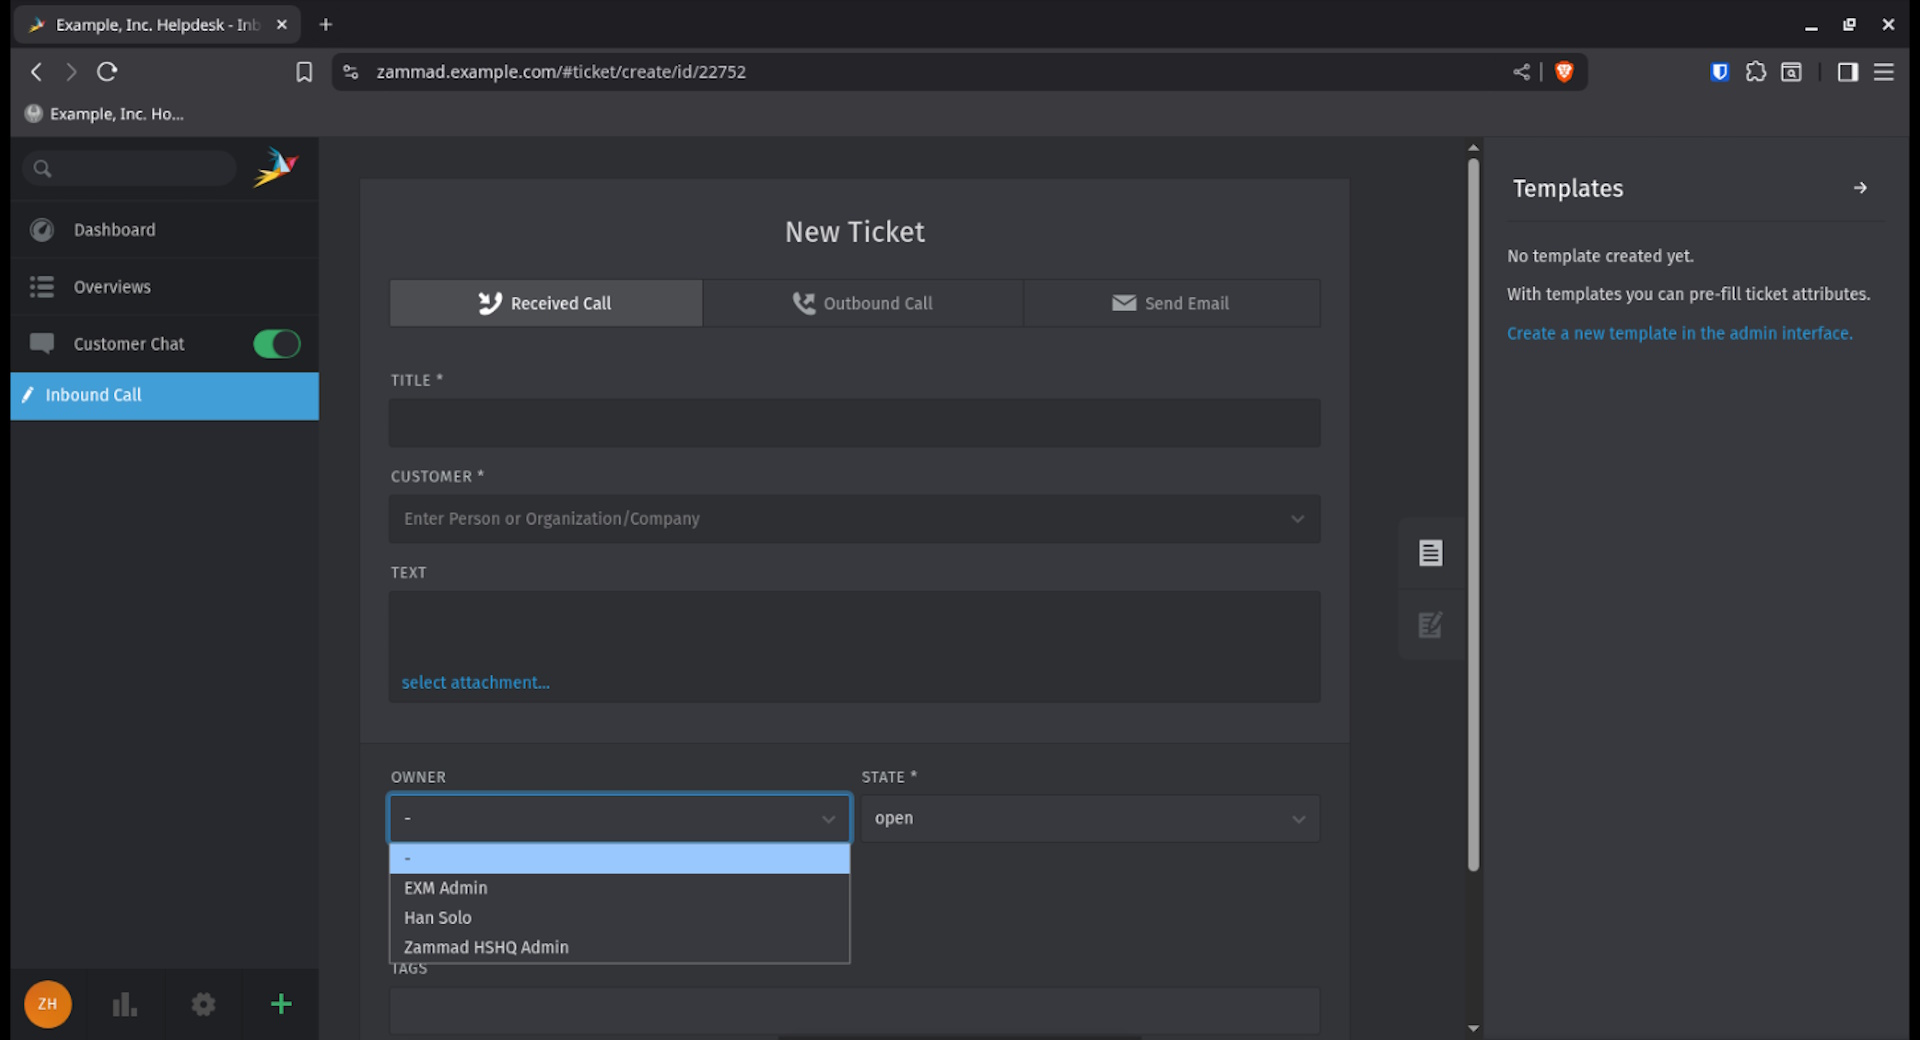
Task: Click into the Title input field
Action: click(854, 423)
